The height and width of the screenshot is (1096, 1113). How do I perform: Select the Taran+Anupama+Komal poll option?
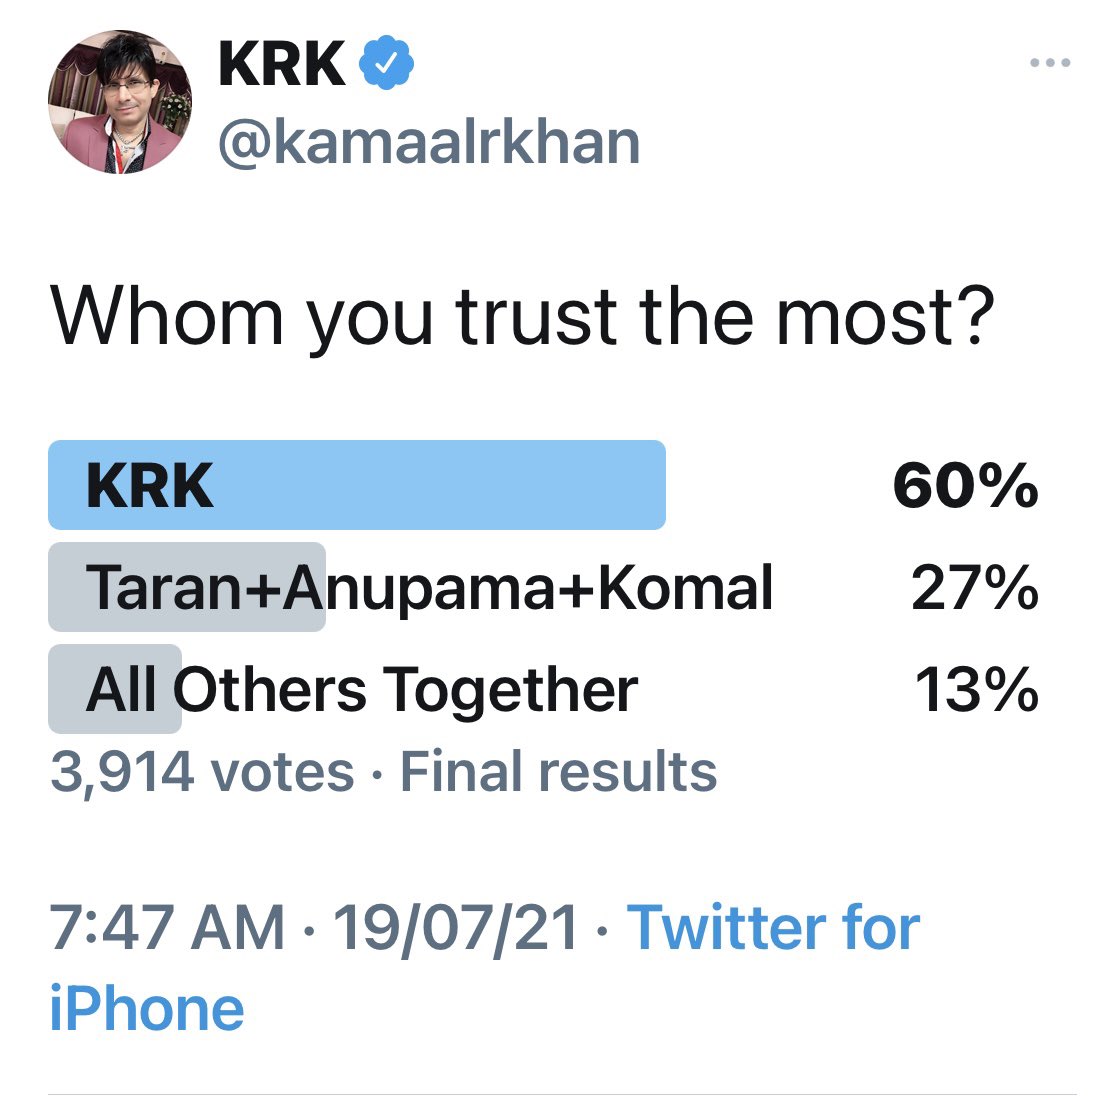click(x=430, y=588)
